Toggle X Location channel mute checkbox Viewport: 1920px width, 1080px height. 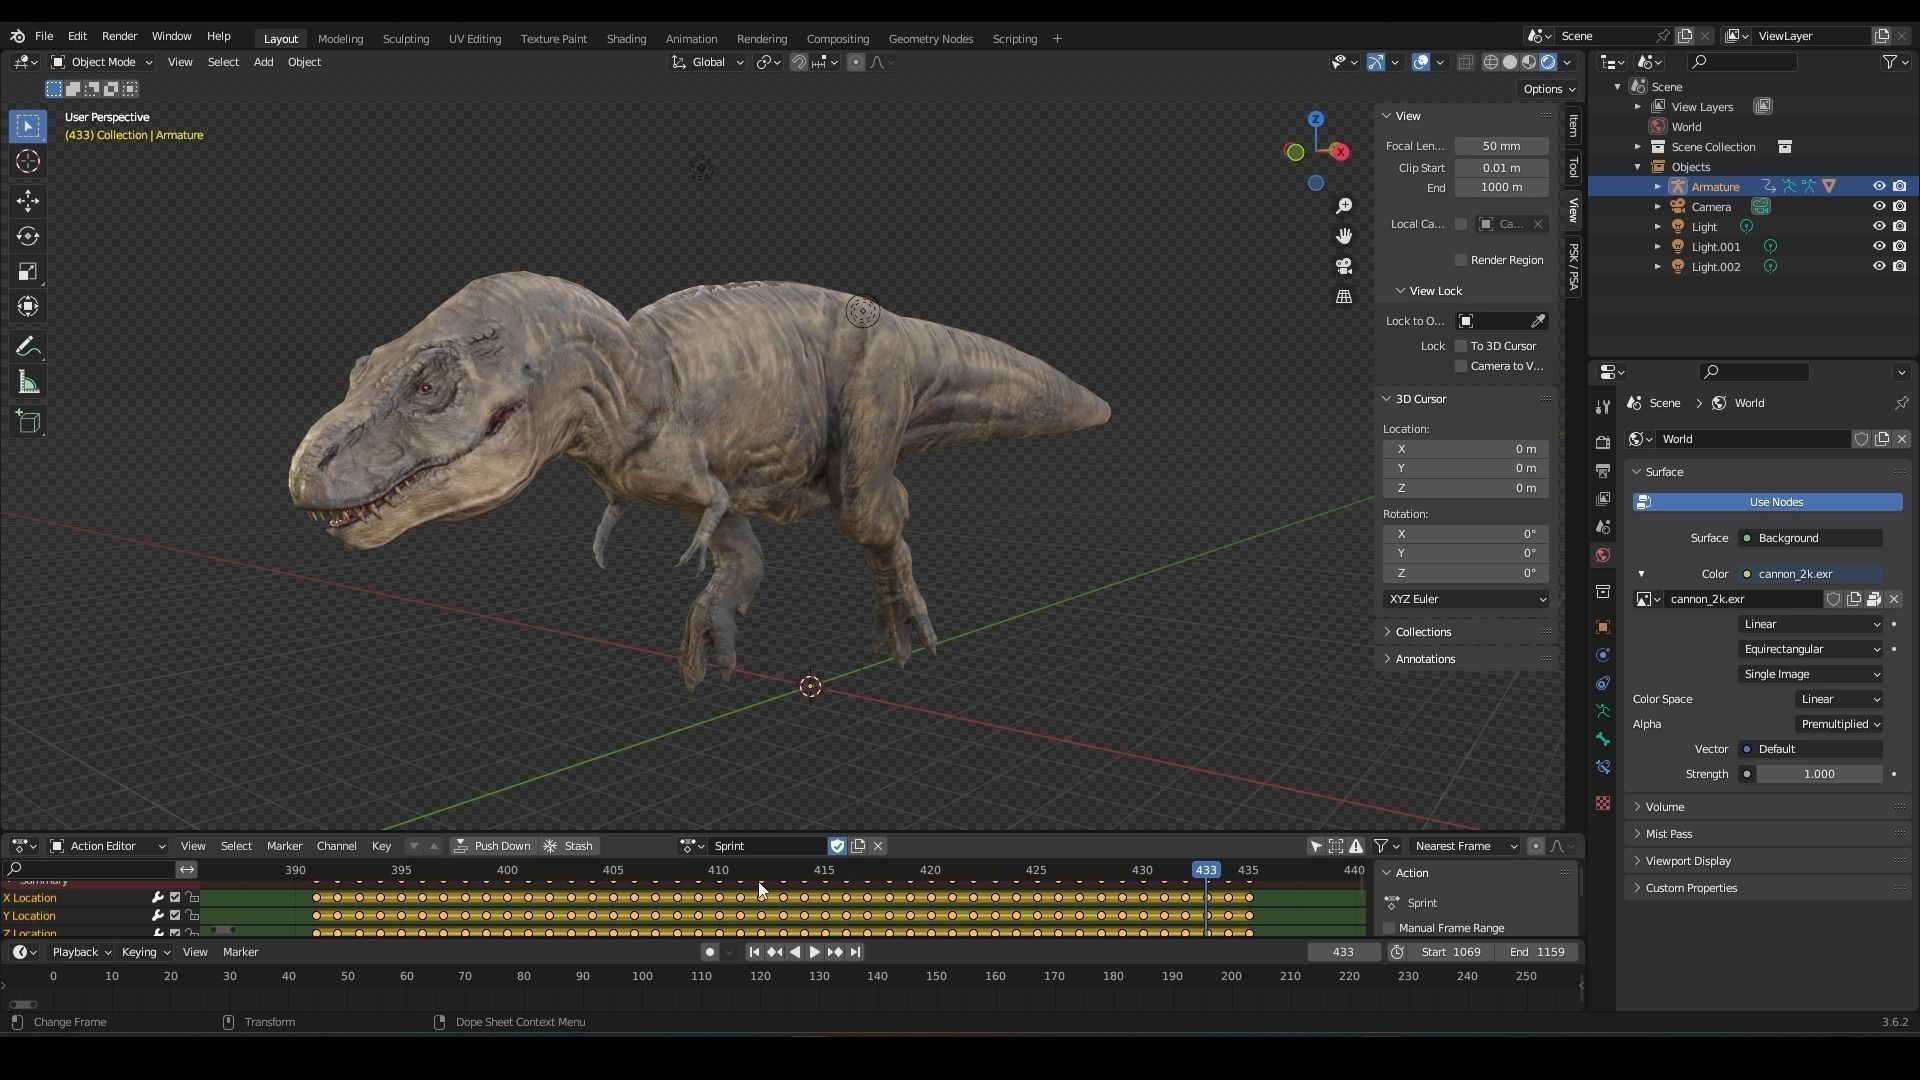tap(175, 898)
